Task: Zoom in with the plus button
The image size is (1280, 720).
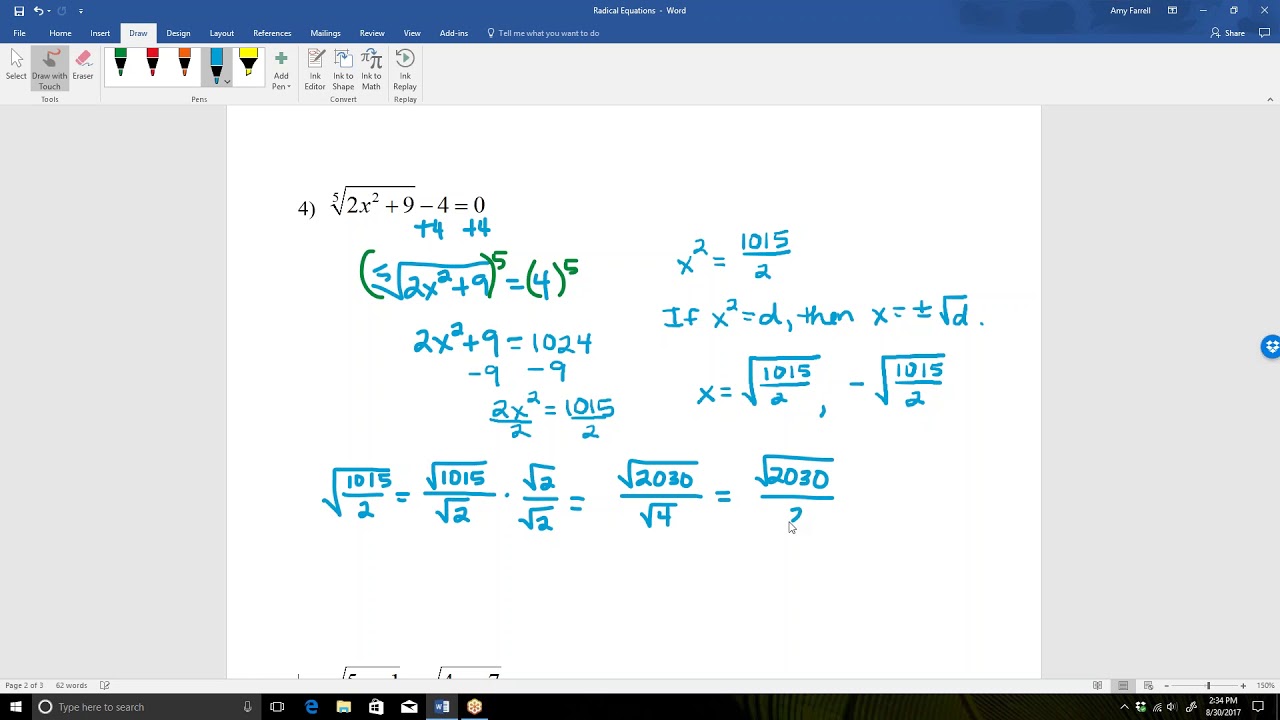Action: coord(1243,685)
